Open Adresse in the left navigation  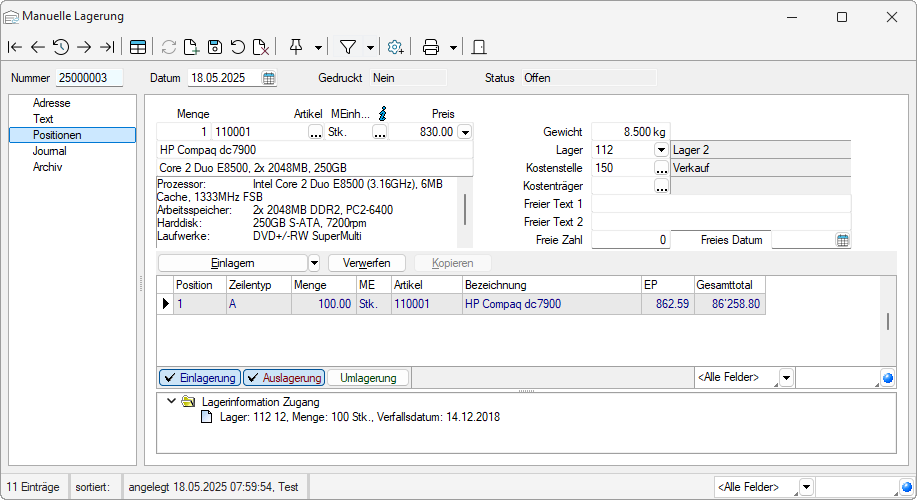point(51,103)
